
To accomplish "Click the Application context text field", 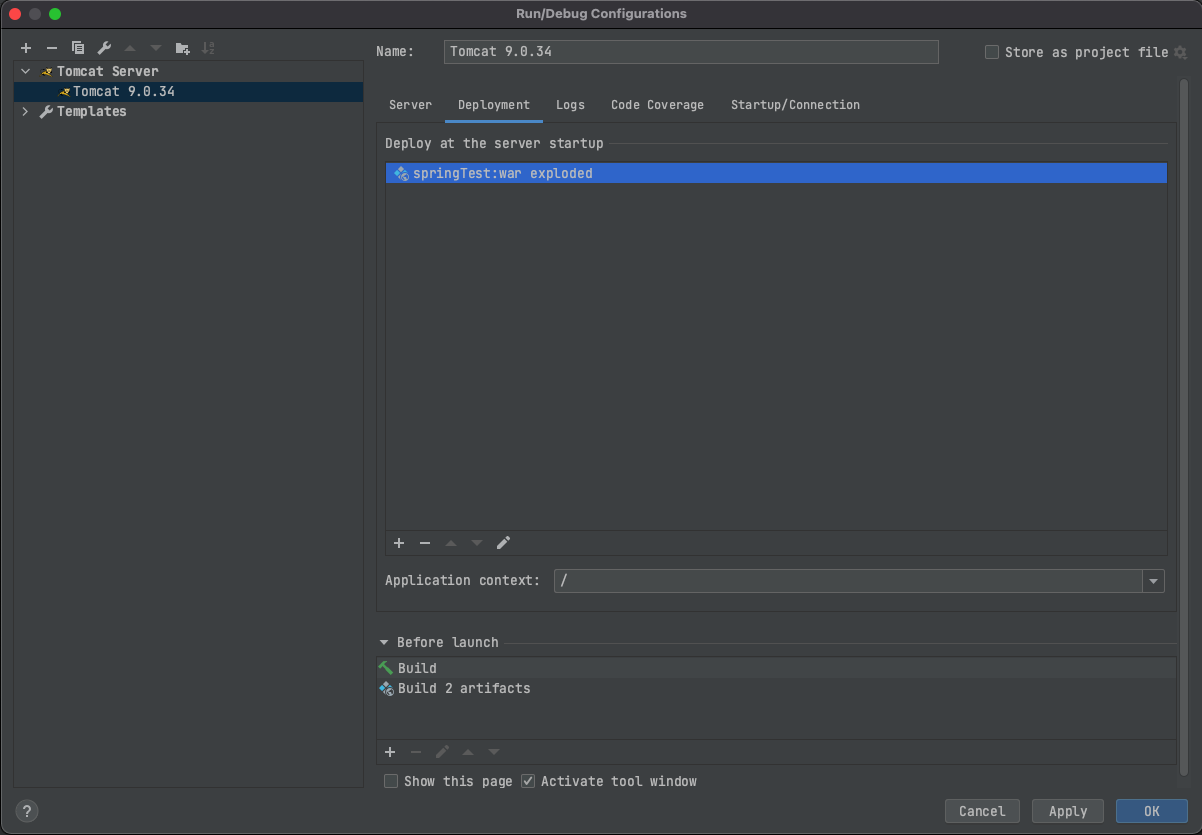I will (x=849, y=581).
